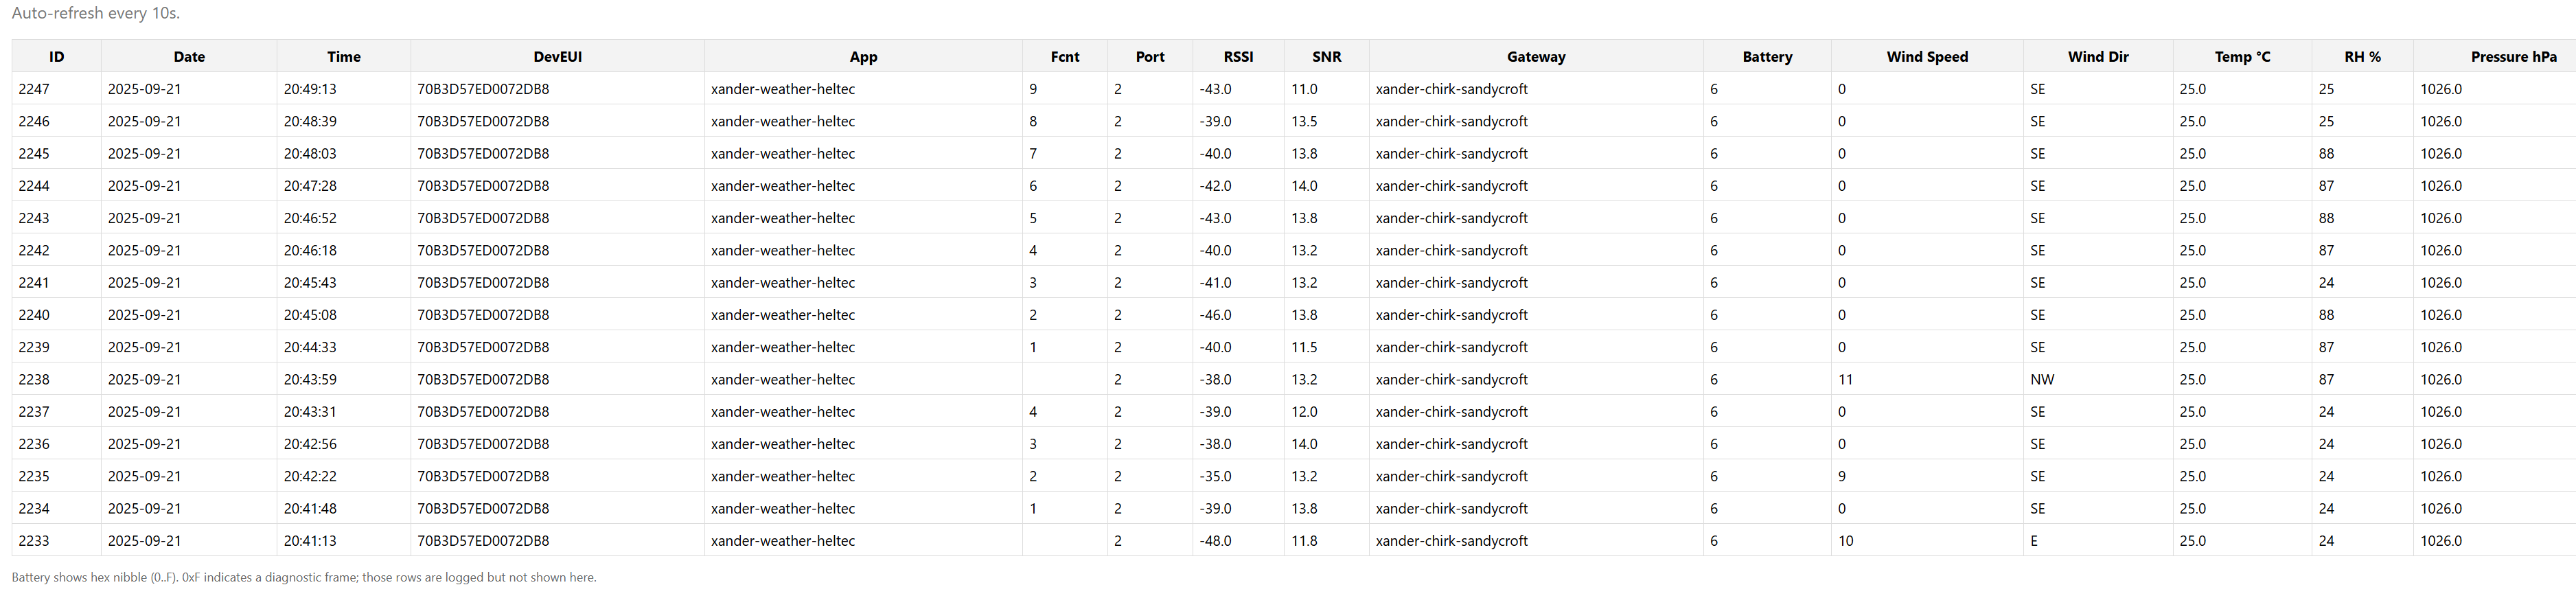Click RSSI value -48.0
Image resolution: width=2576 pixels, height=598 pixels.
pyautogui.click(x=1215, y=541)
